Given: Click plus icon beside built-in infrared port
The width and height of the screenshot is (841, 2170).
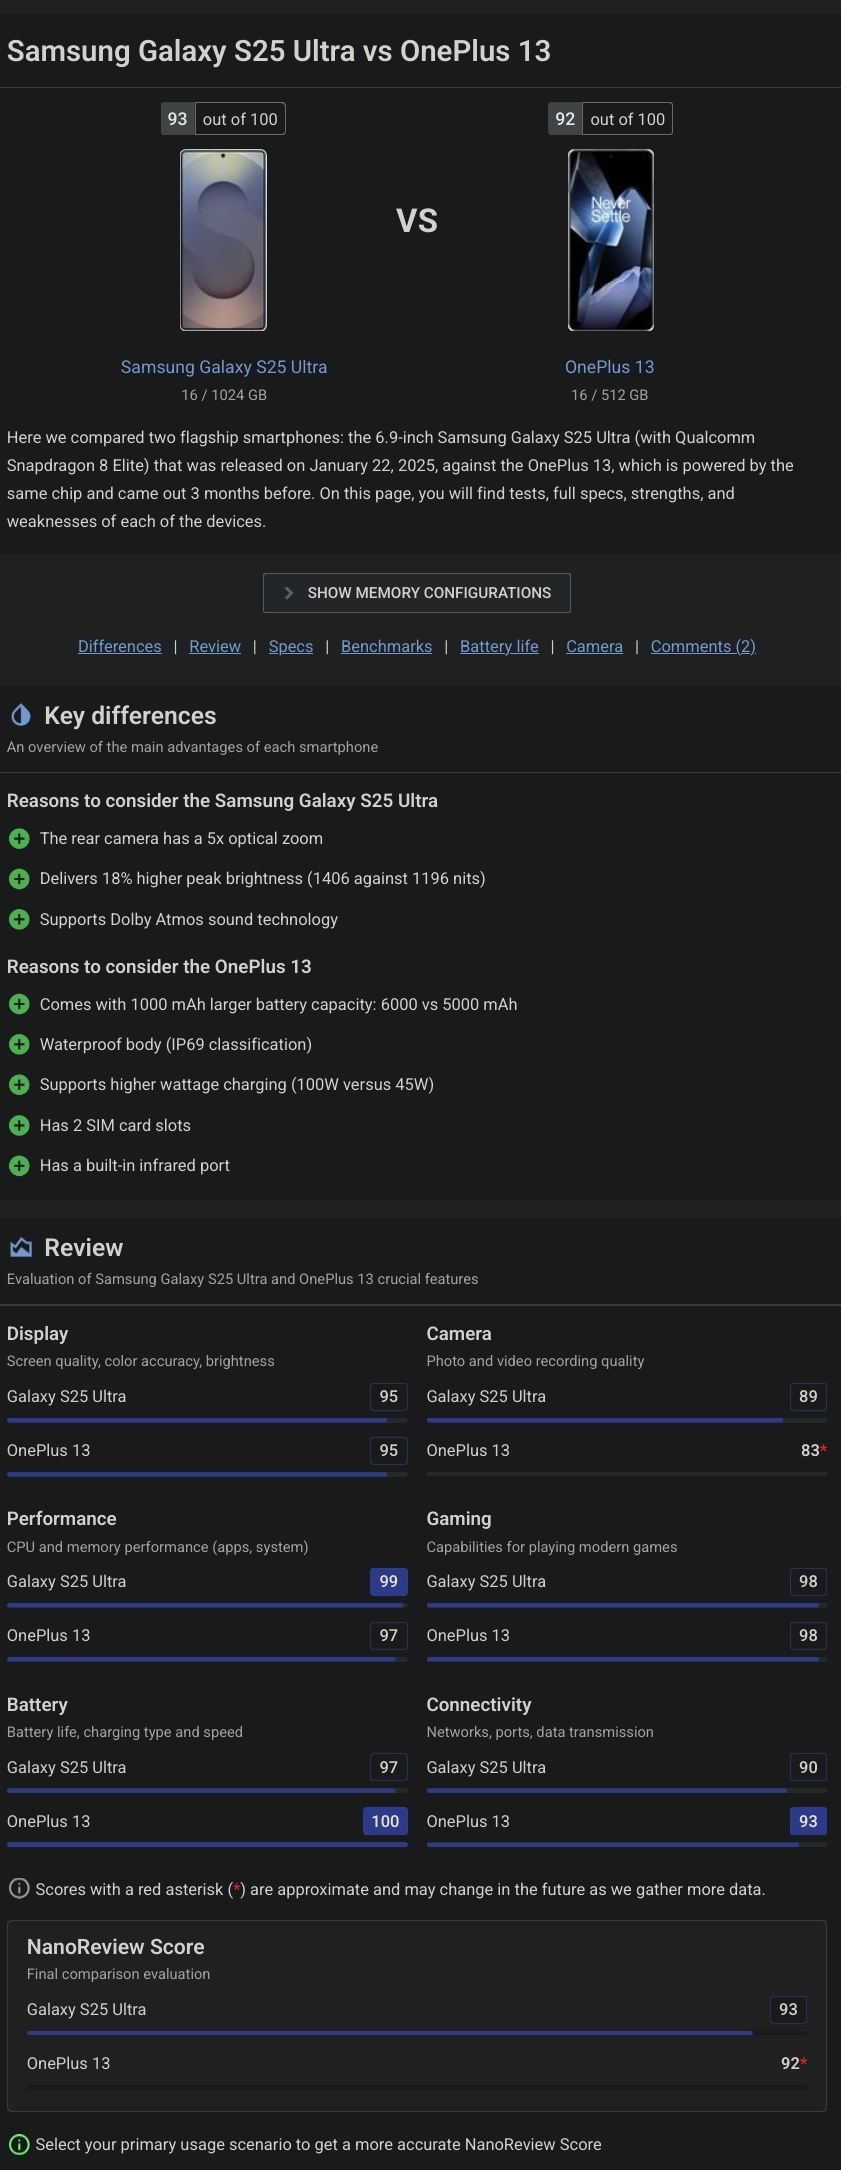Looking at the screenshot, I should pyautogui.click(x=19, y=1165).
